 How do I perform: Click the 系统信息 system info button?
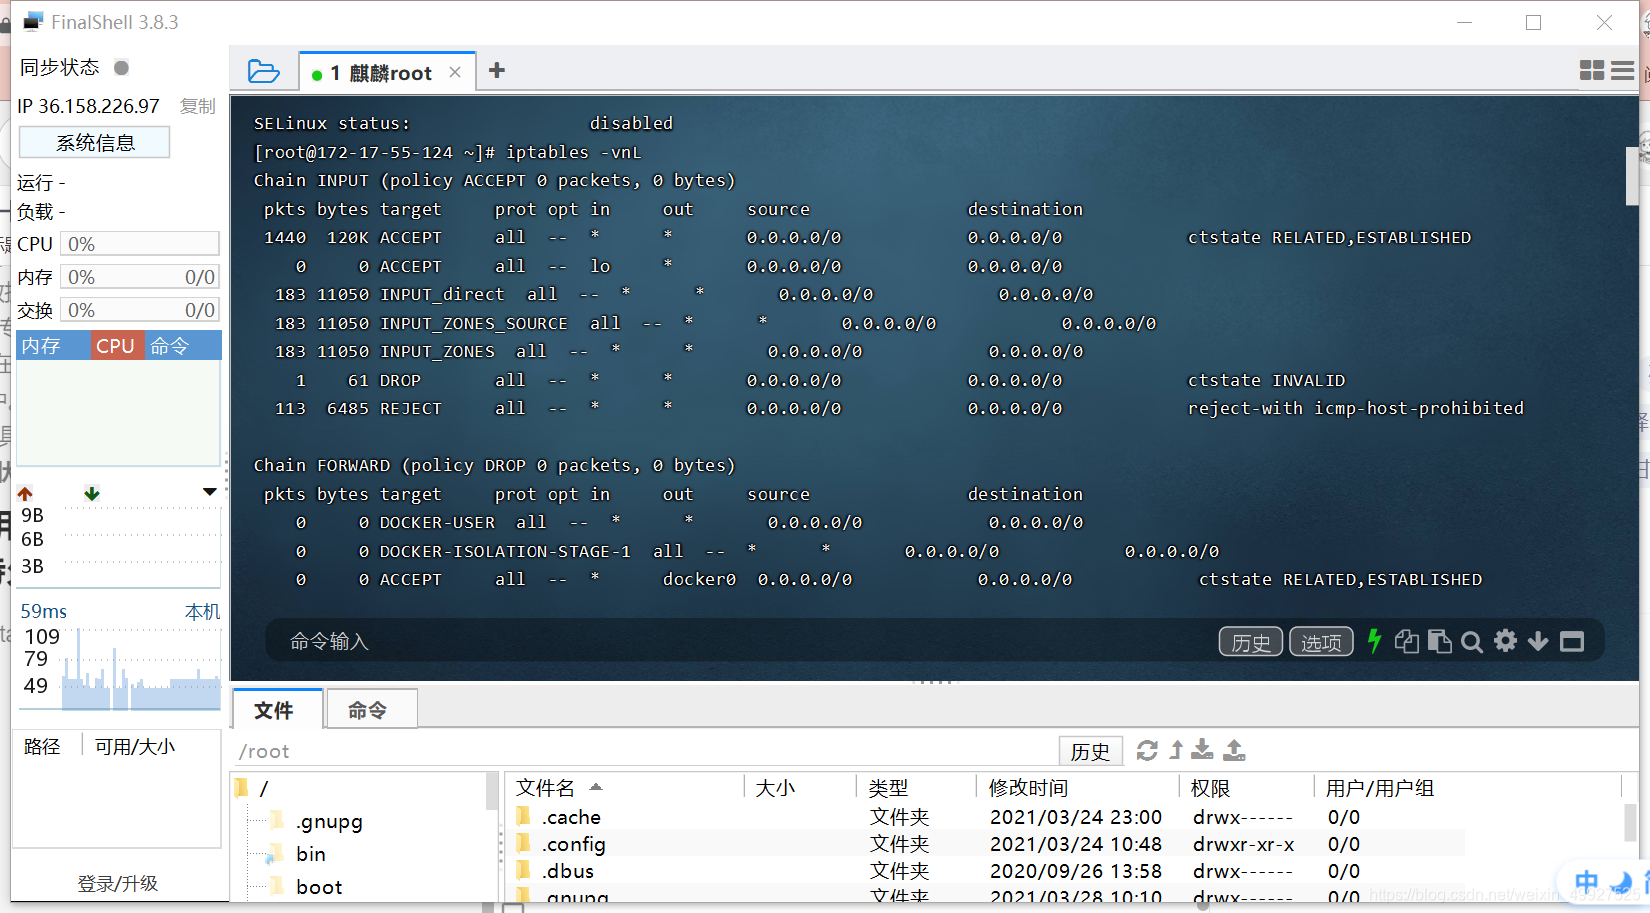(x=95, y=143)
